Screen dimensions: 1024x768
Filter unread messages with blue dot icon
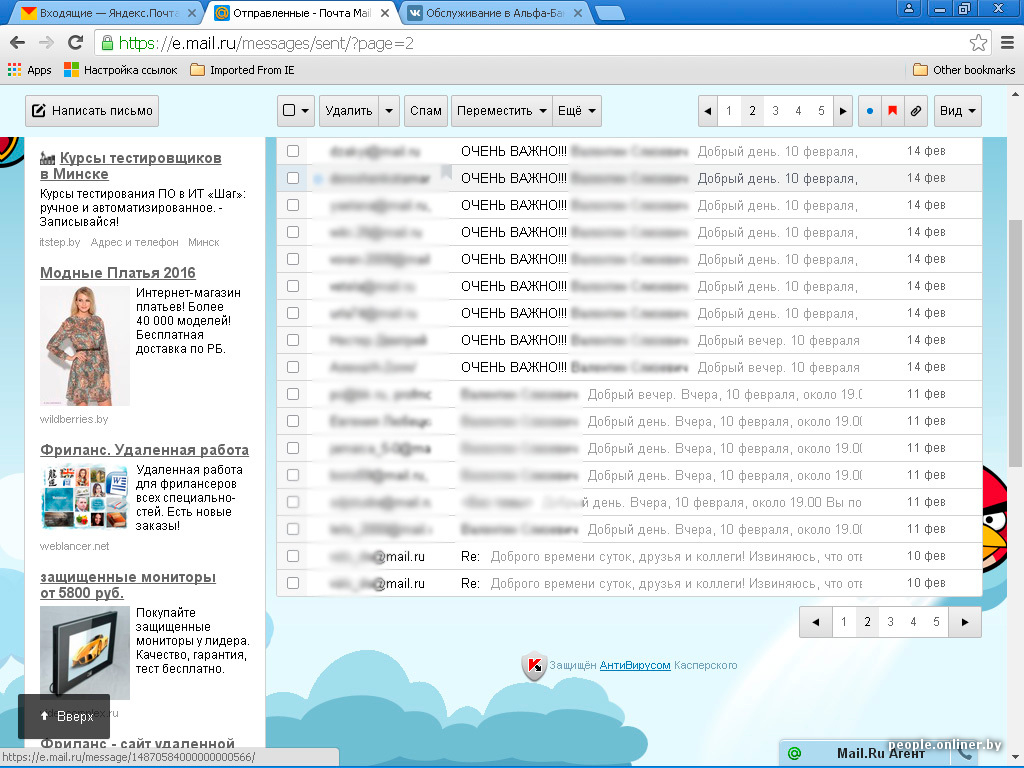(869, 111)
